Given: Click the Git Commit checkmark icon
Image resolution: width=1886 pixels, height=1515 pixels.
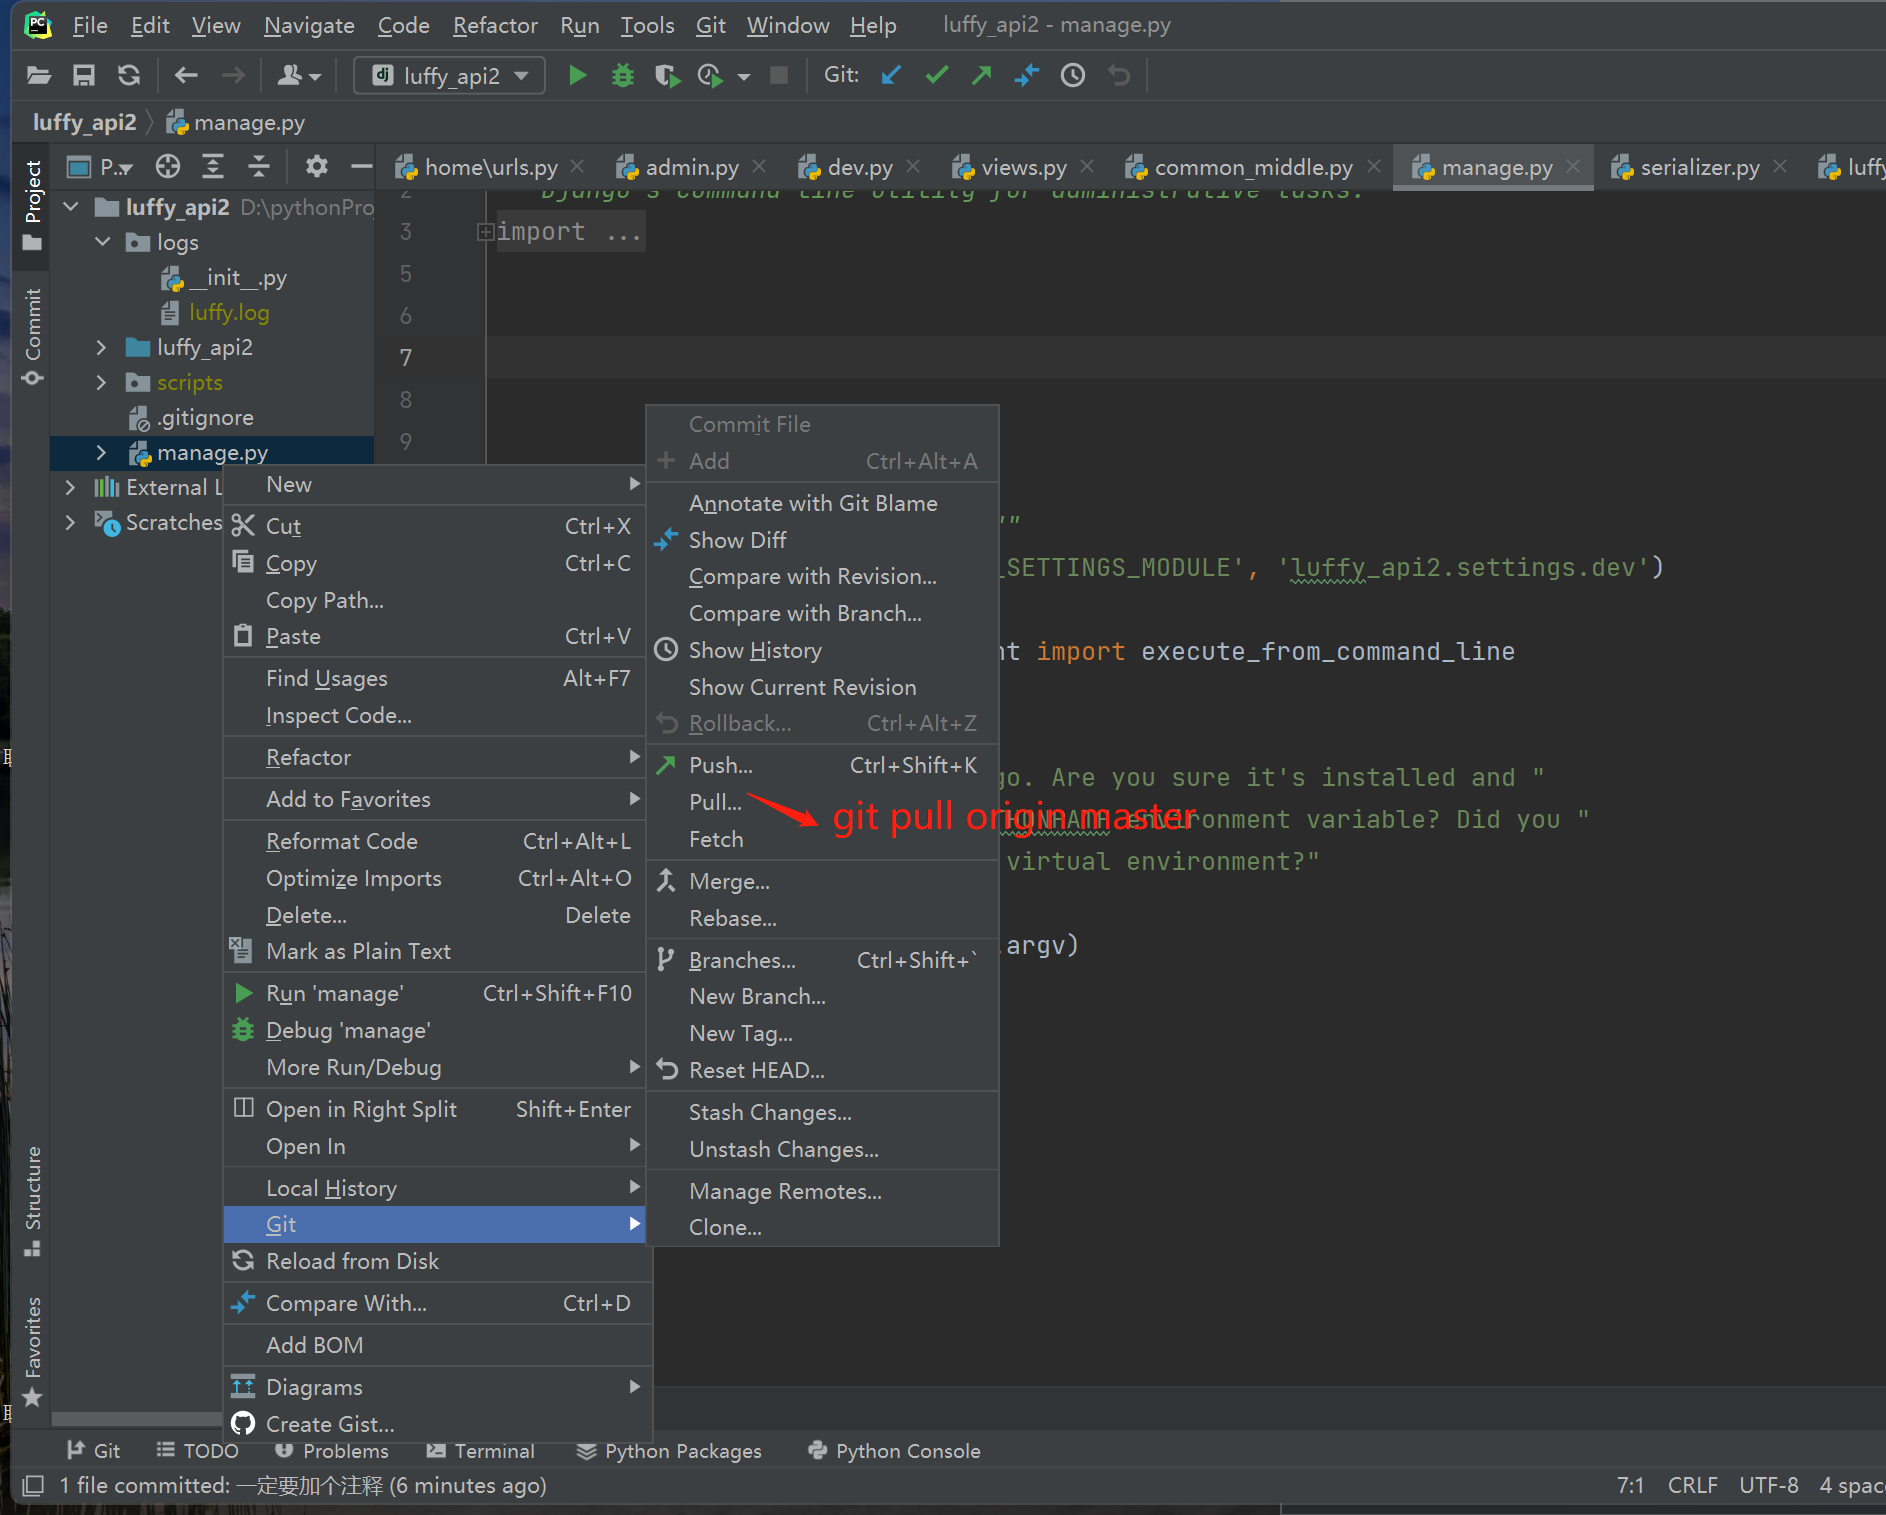Looking at the screenshot, I should (x=937, y=76).
